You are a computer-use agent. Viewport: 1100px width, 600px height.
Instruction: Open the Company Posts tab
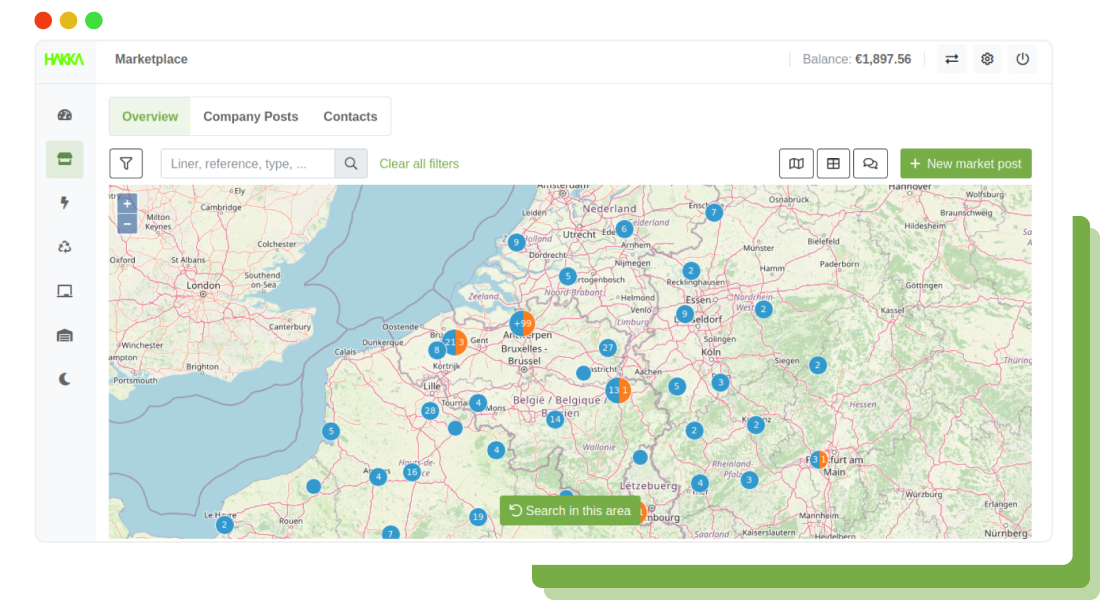point(250,116)
